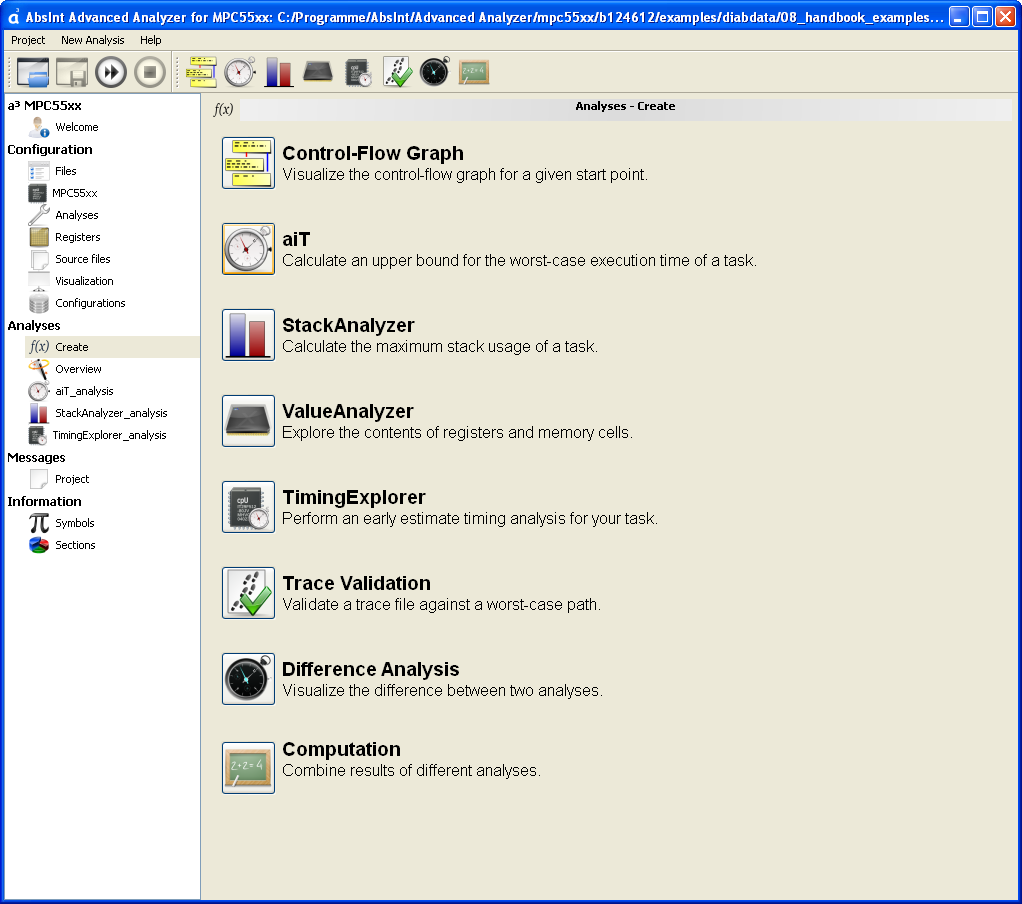Click Trace Validation checkmark toolbar icon
The width and height of the screenshot is (1022, 904).
[x=397, y=72]
